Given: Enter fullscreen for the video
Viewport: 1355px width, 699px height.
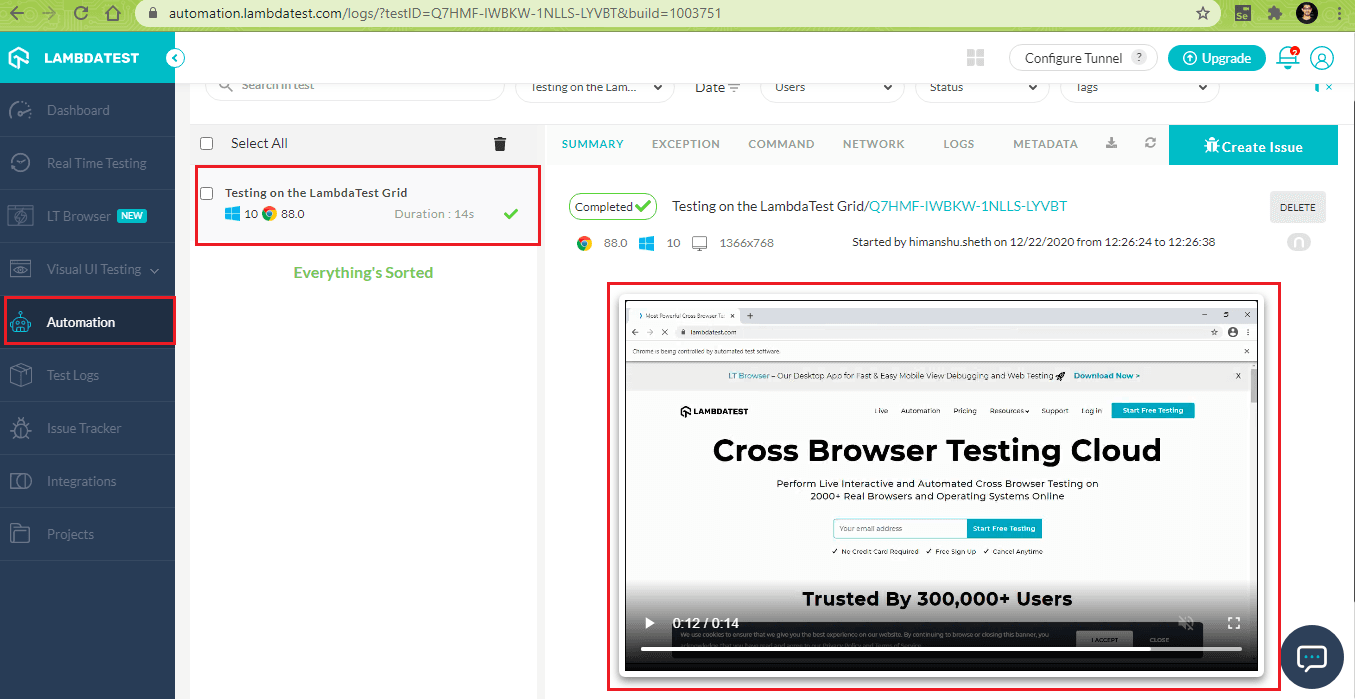Looking at the screenshot, I should [x=1234, y=623].
